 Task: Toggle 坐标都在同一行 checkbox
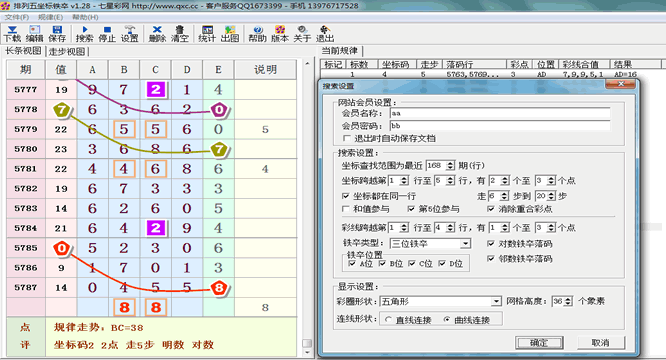coord(346,196)
